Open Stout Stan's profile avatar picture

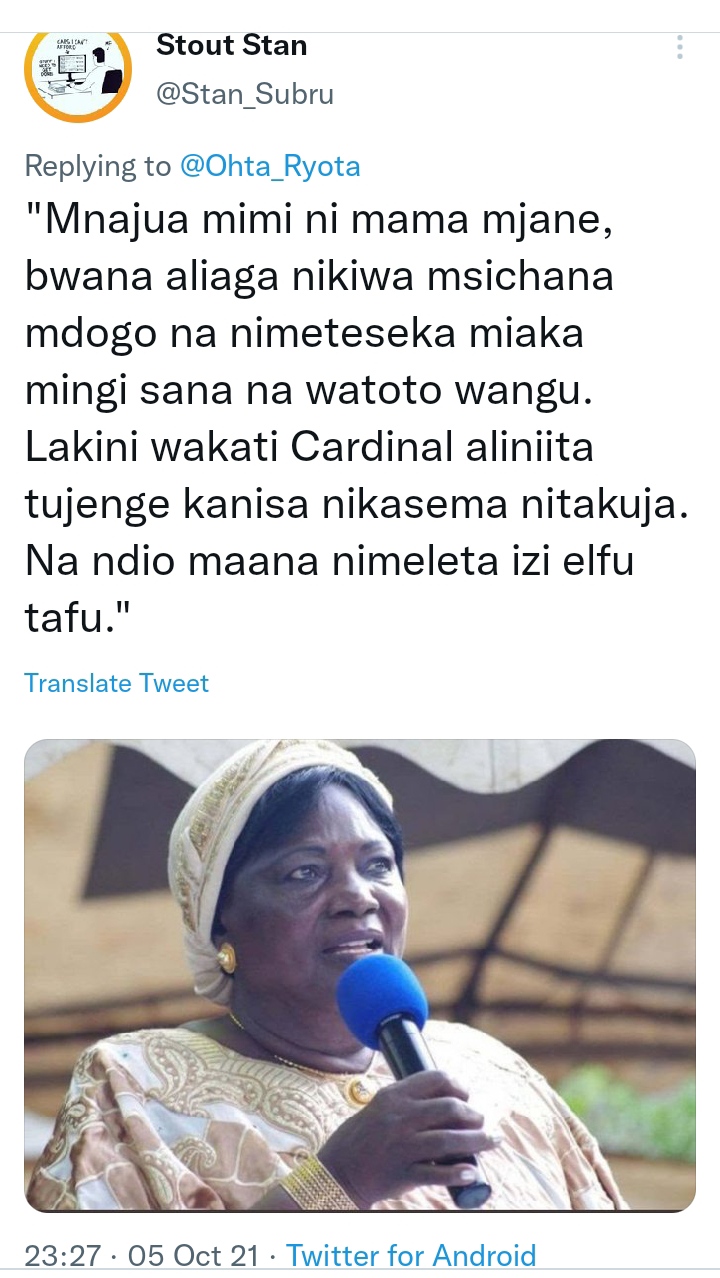pyautogui.click(x=78, y=70)
